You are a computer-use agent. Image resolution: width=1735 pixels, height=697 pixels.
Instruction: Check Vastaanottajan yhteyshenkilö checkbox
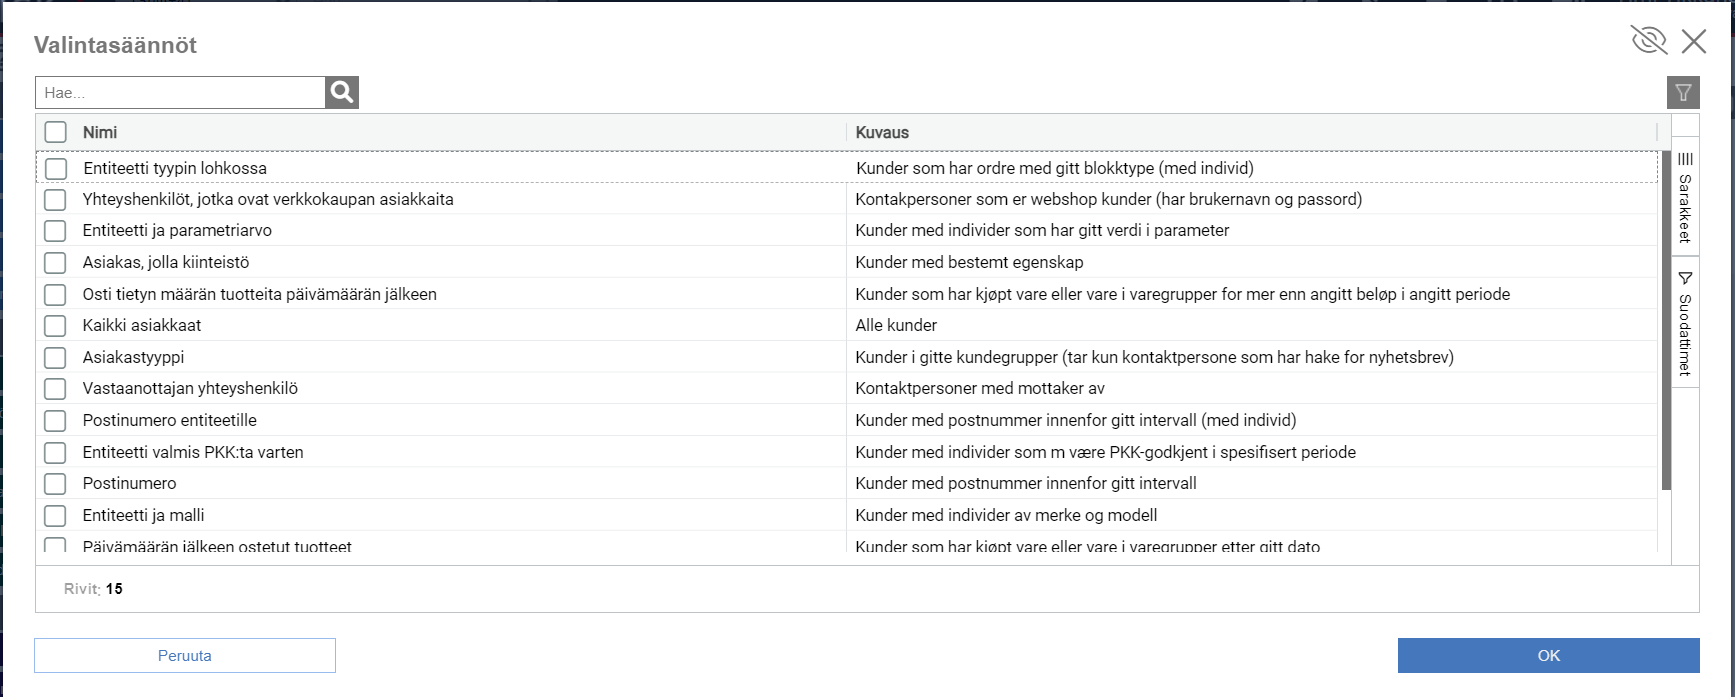pos(56,389)
